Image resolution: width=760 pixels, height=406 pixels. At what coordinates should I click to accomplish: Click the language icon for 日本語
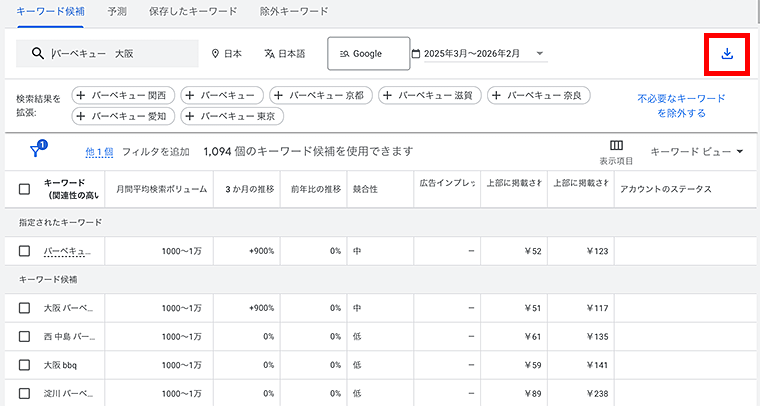269,54
